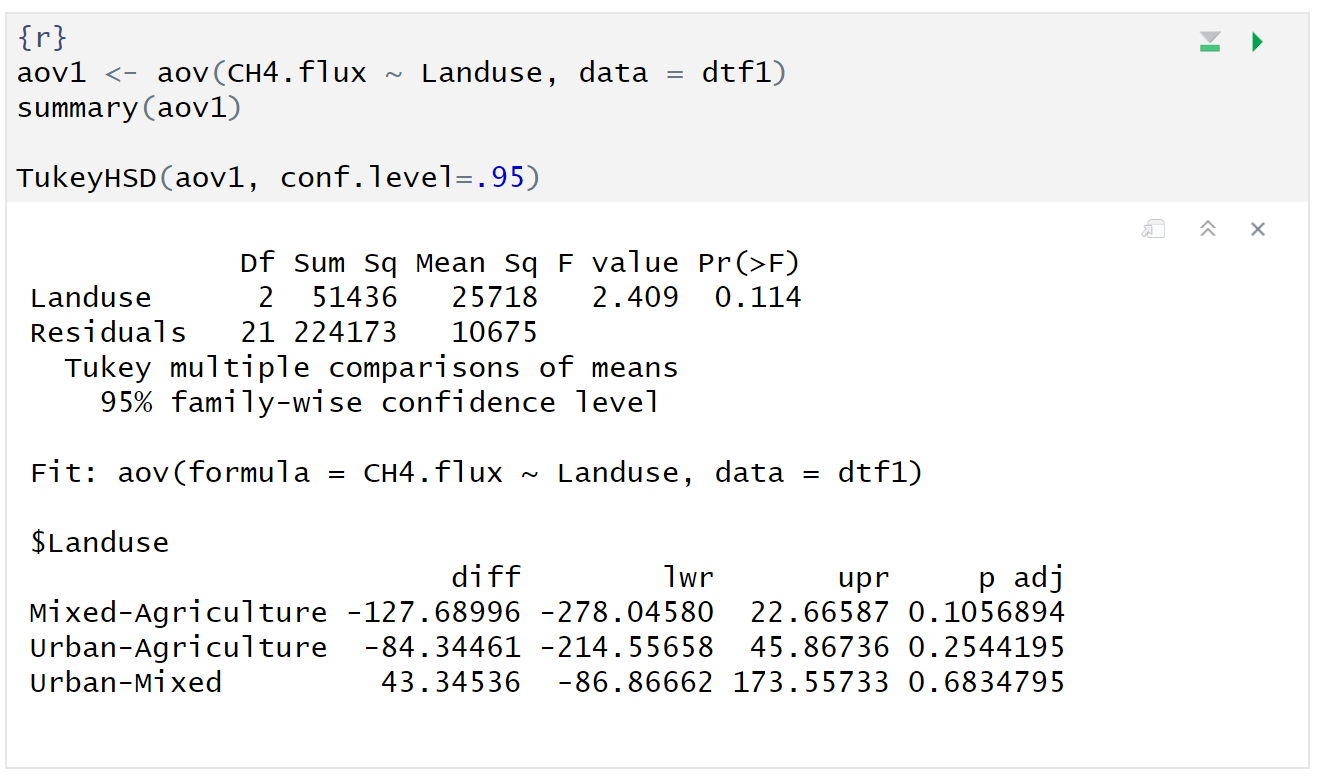Click the Pr(>F) column header
The height and width of the screenshot is (779, 1317).
tap(749, 263)
